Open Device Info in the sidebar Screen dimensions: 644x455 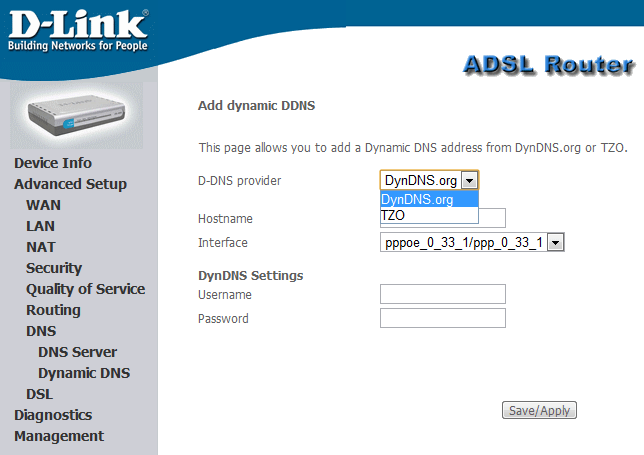(53, 163)
